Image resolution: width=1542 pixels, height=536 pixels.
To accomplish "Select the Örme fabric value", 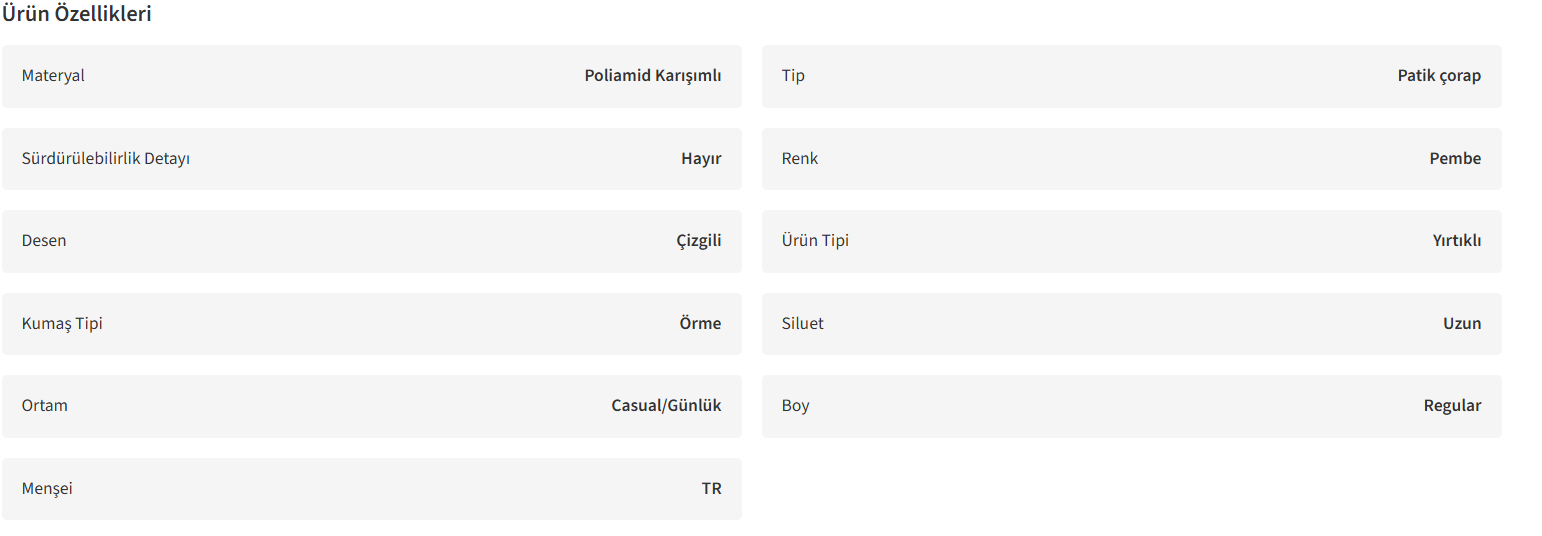I will tap(700, 324).
